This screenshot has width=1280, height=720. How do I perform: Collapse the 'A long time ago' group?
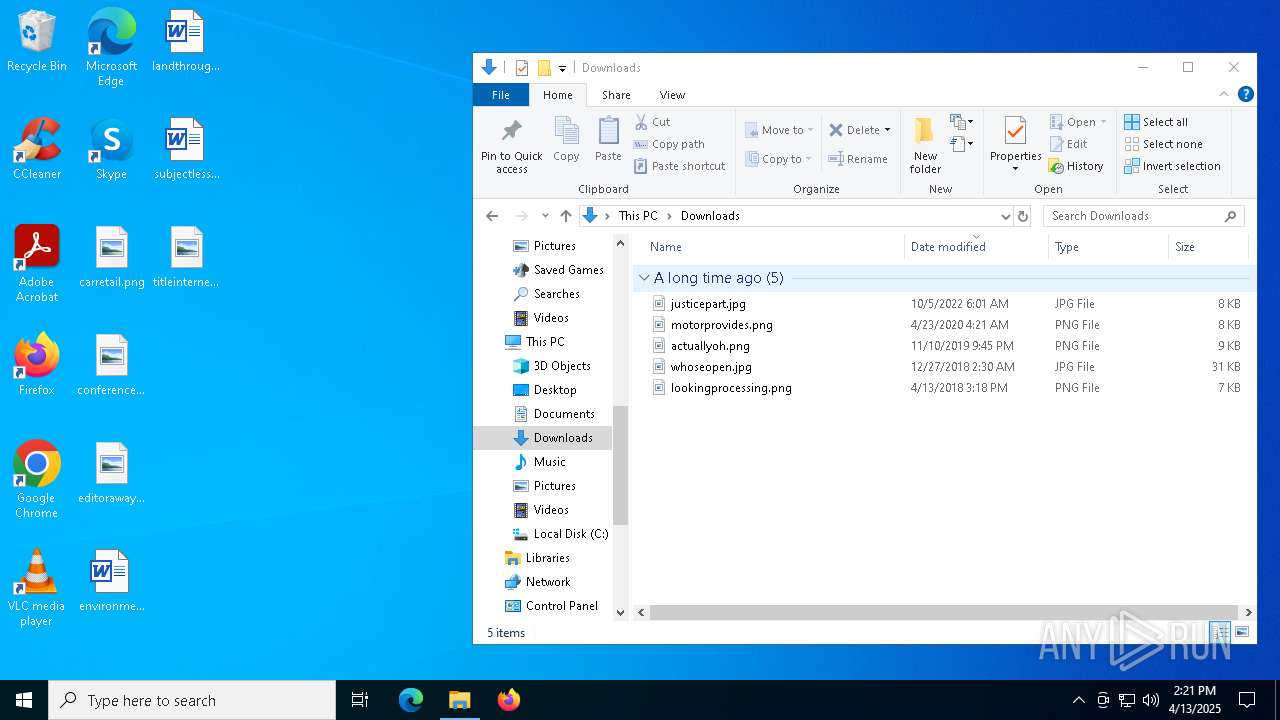[x=644, y=278]
